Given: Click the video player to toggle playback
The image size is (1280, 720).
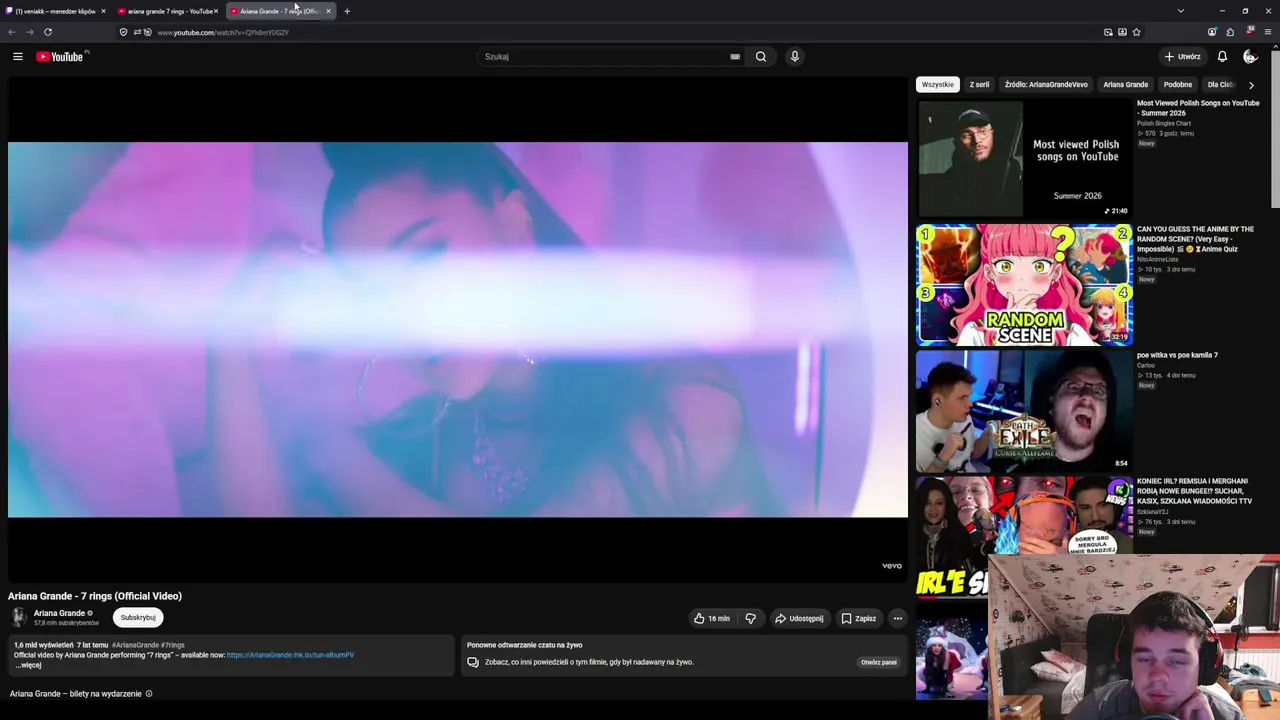Looking at the screenshot, I should click(x=458, y=330).
